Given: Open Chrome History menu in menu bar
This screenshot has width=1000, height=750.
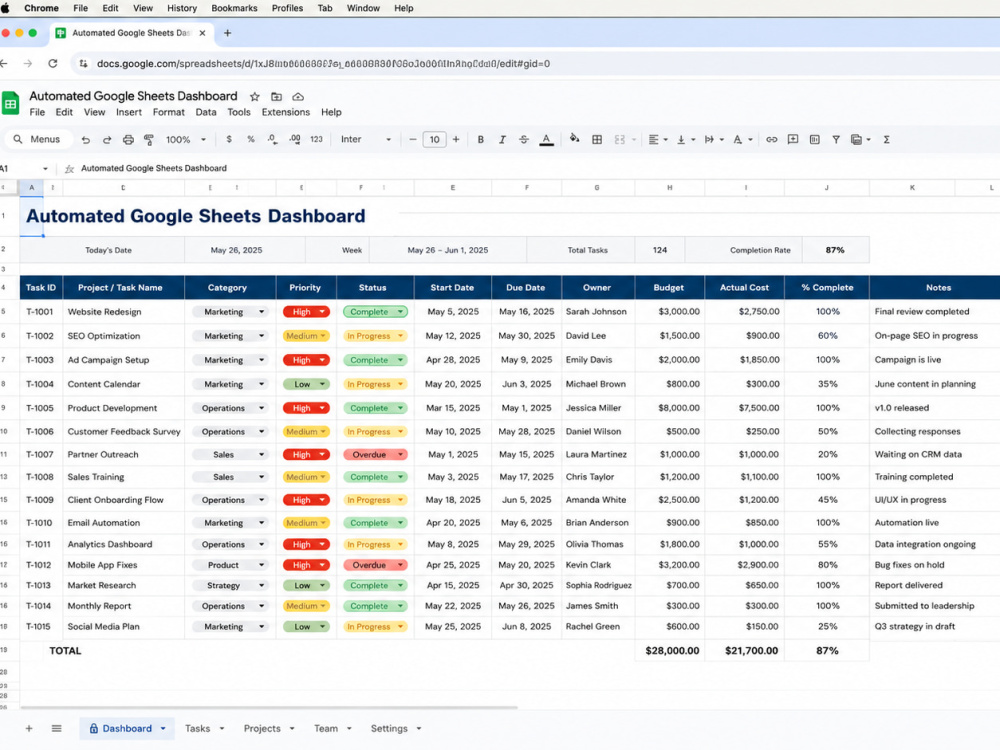Looking at the screenshot, I should [x=182, y=8].
